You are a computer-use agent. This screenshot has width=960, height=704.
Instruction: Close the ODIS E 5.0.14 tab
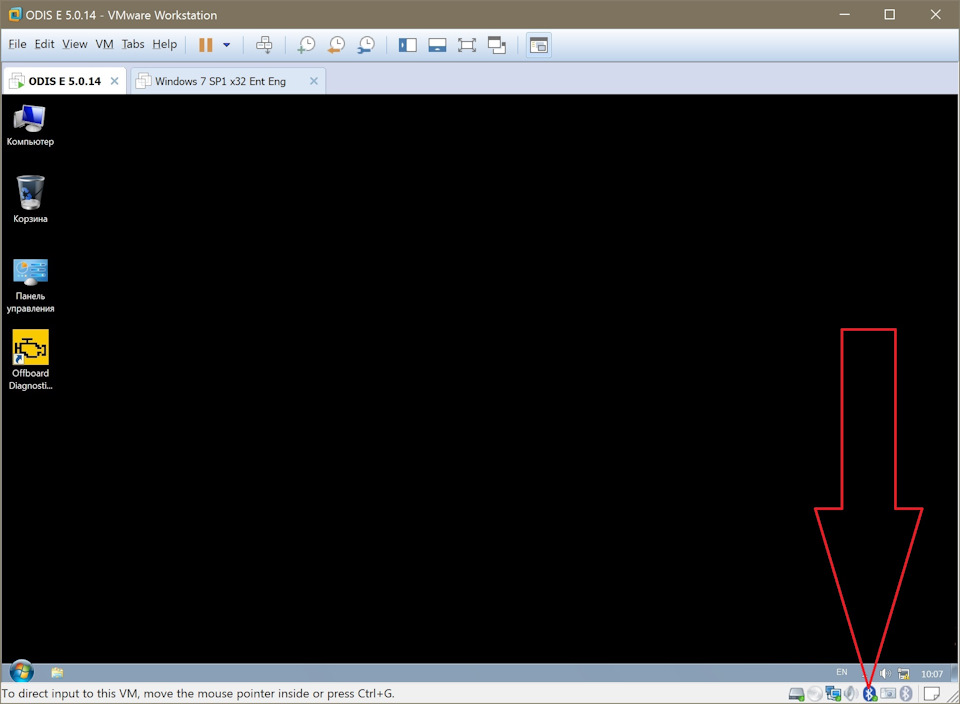tap(114, 81)
